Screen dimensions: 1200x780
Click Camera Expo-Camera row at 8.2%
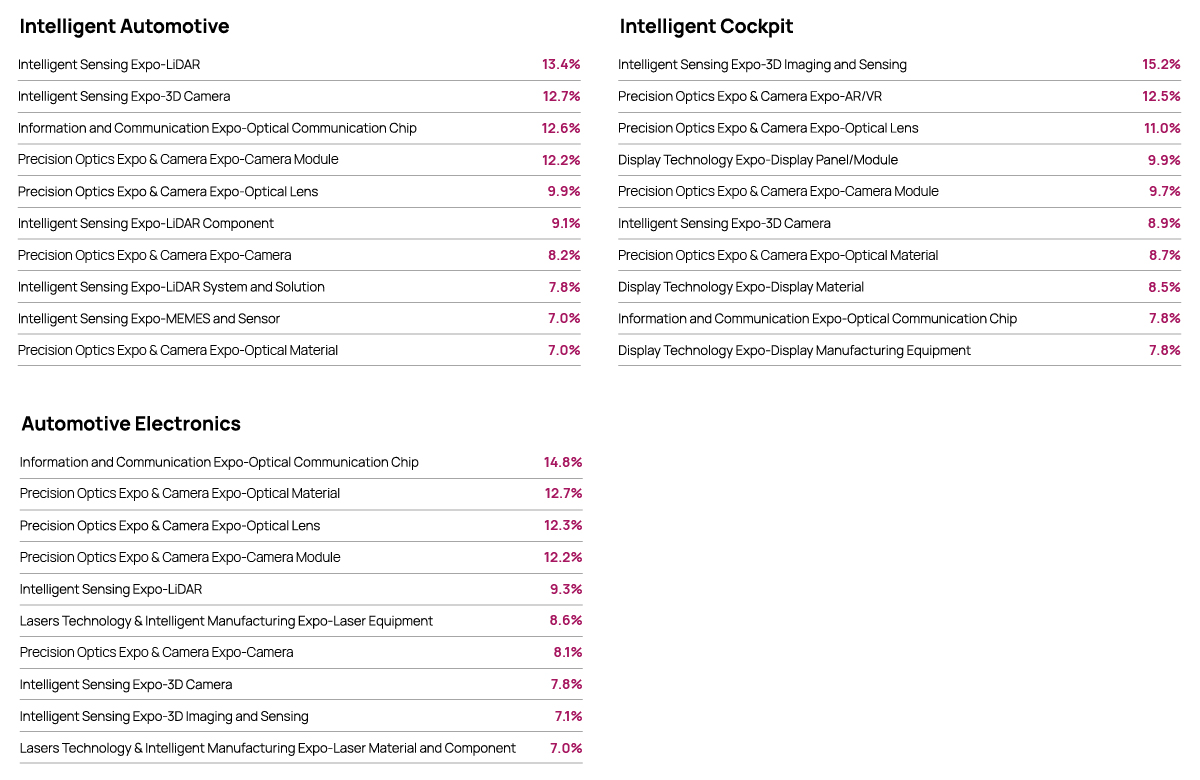coord(299,255)
